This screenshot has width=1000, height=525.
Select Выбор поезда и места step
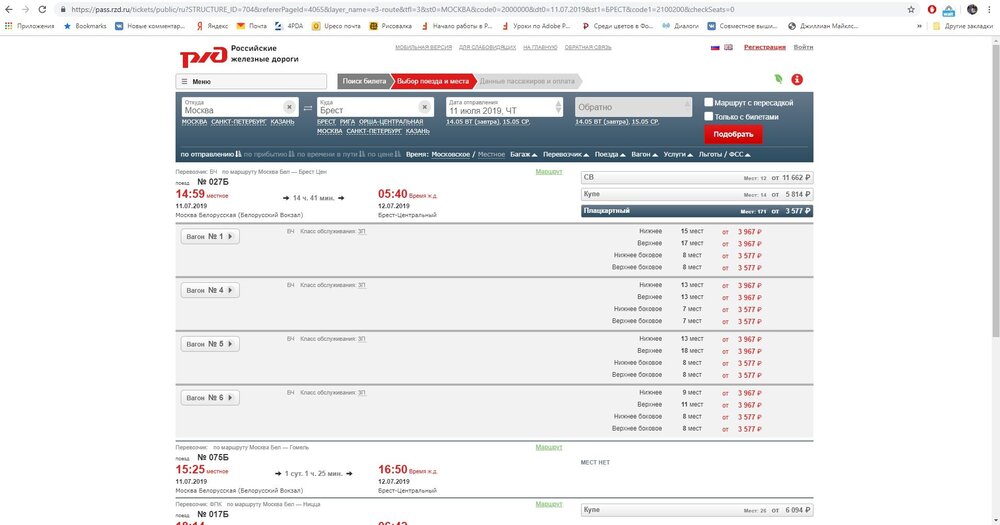[x=433, y=82]
